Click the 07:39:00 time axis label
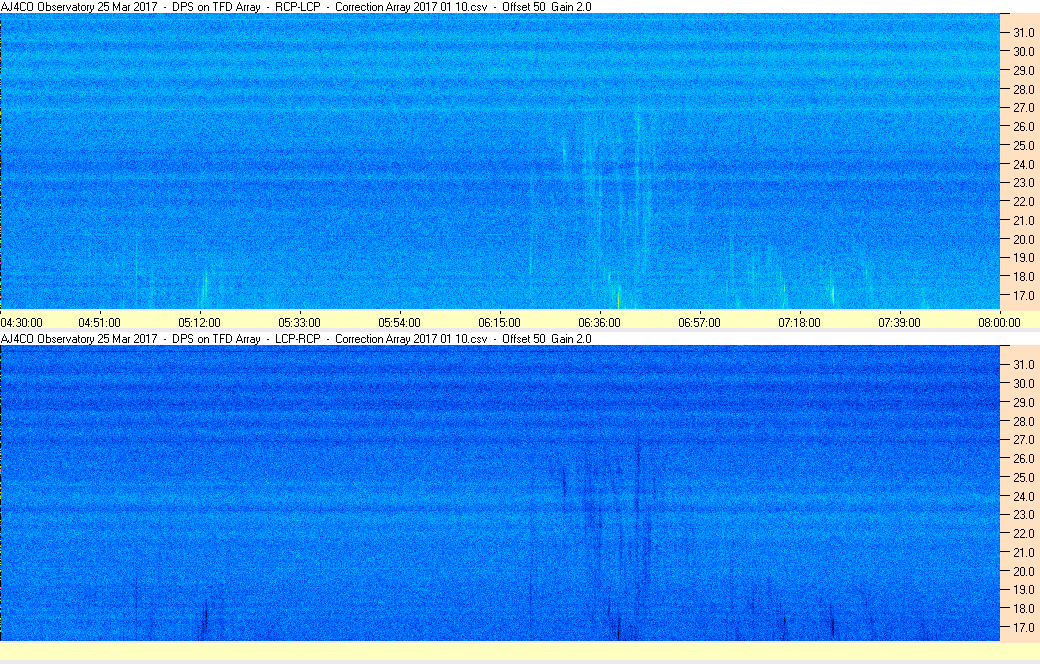 point(899,323)
